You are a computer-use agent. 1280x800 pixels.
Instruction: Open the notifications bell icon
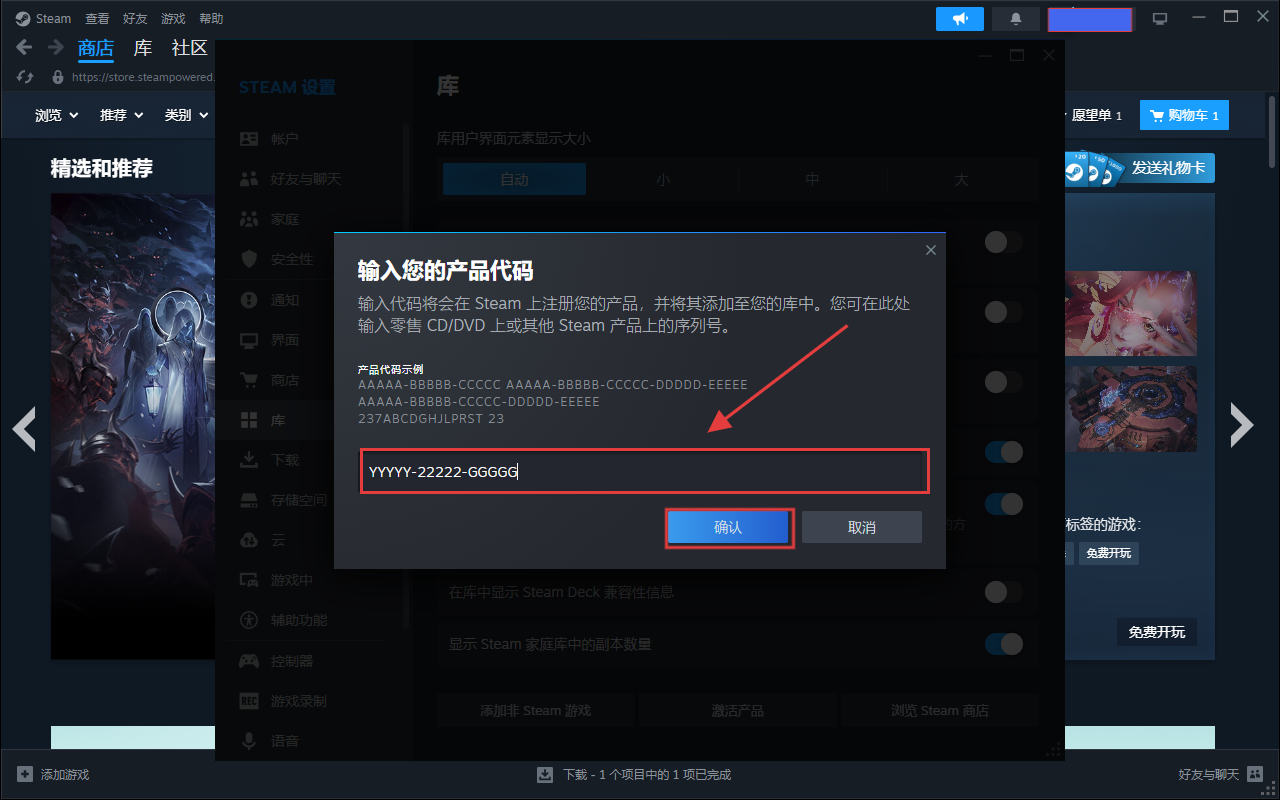(x=1016, y=19)
